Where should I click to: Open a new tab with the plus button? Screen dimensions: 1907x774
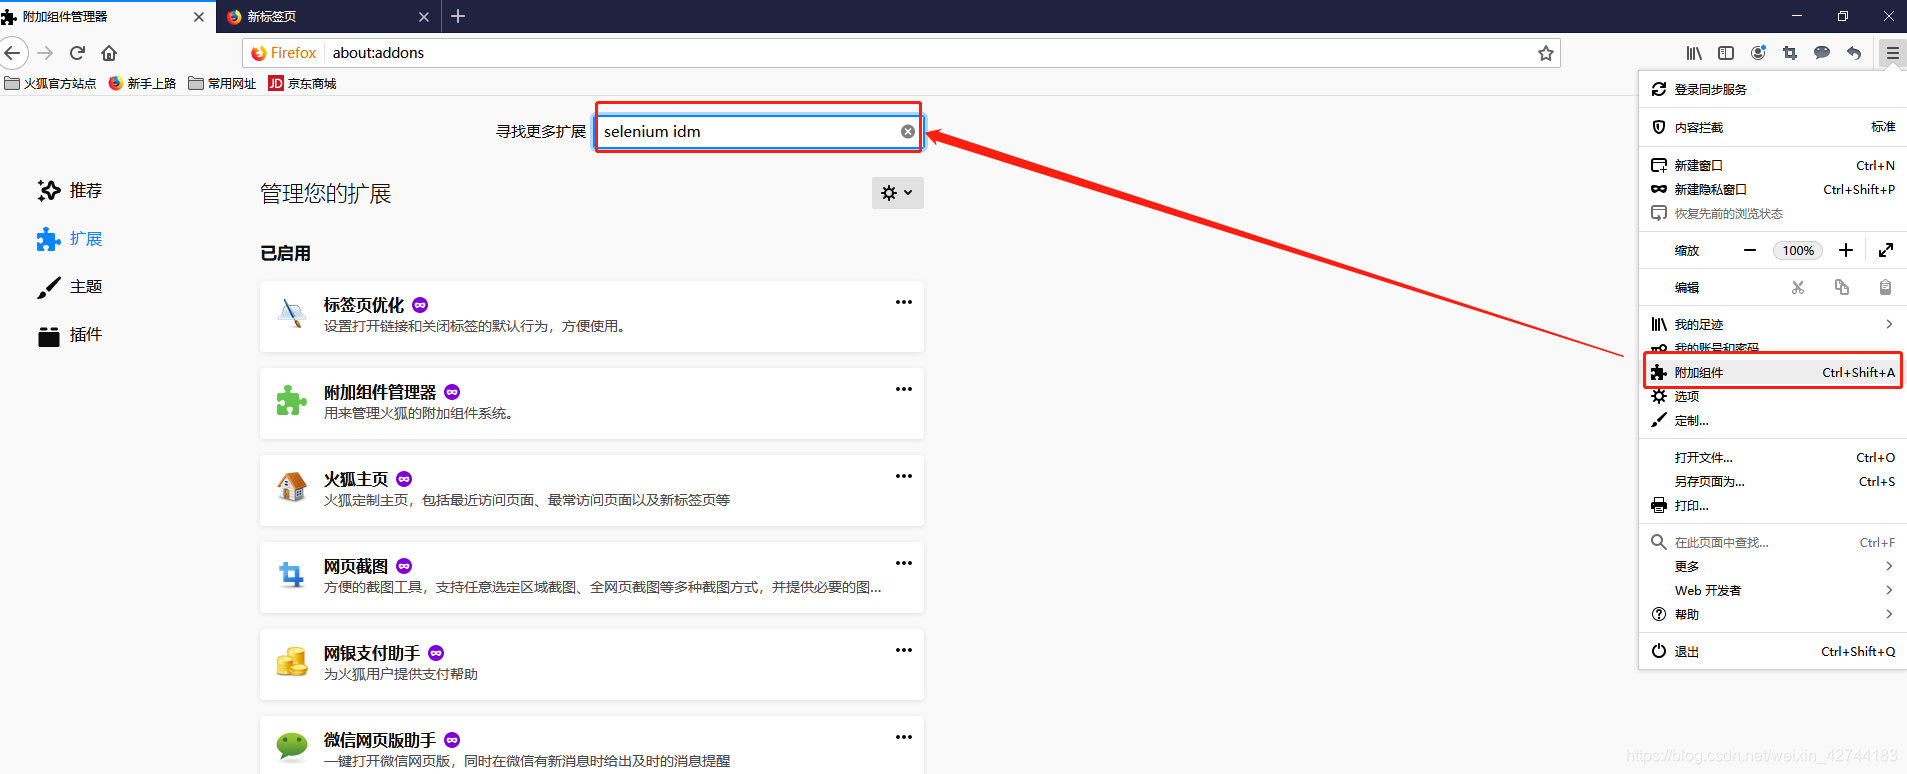pyautogui.click(x=458, y=16)
